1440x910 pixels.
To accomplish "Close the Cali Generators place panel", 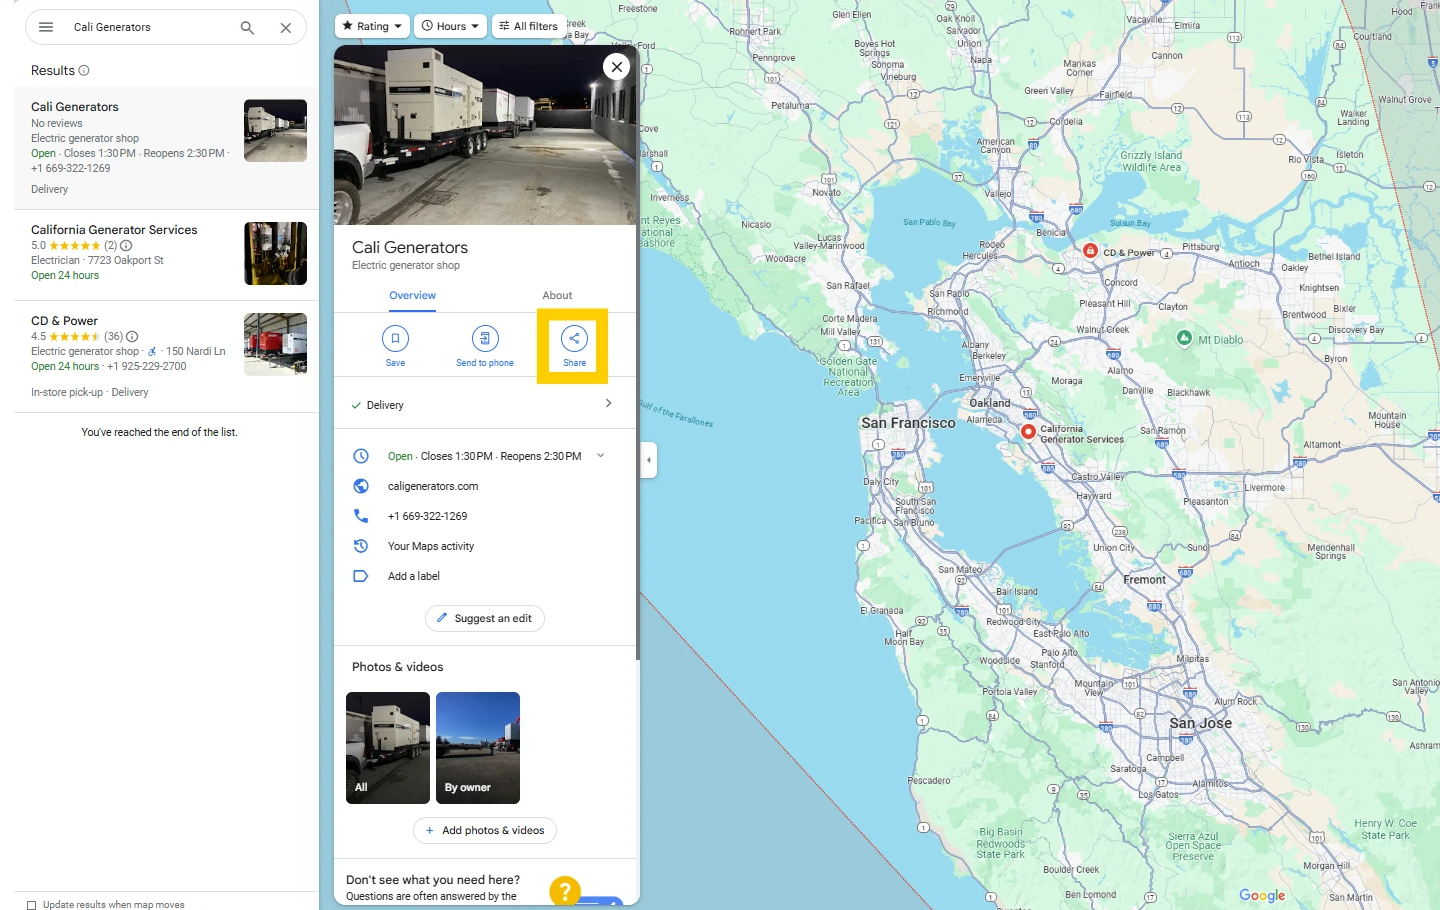I will pyautogui.click(x=617, y=67).
